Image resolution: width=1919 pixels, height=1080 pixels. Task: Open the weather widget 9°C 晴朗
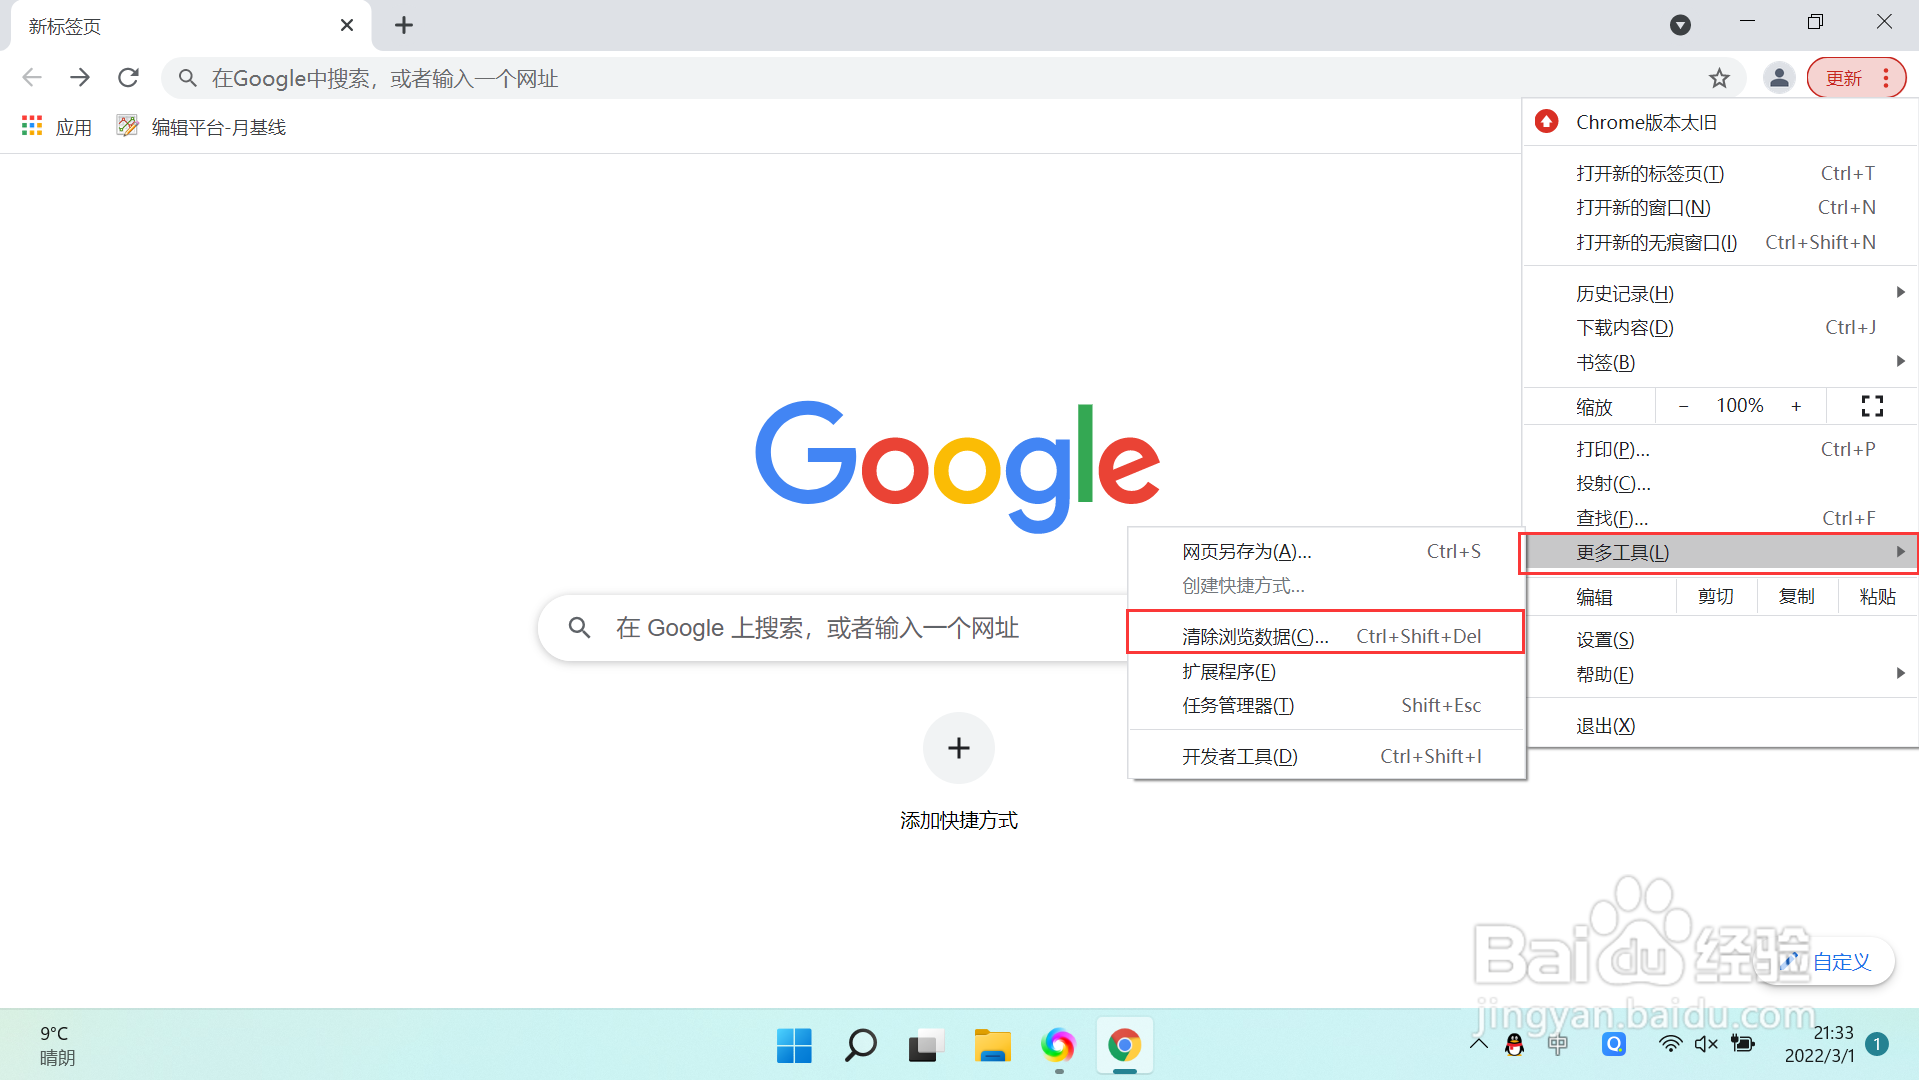[58, 1045]
